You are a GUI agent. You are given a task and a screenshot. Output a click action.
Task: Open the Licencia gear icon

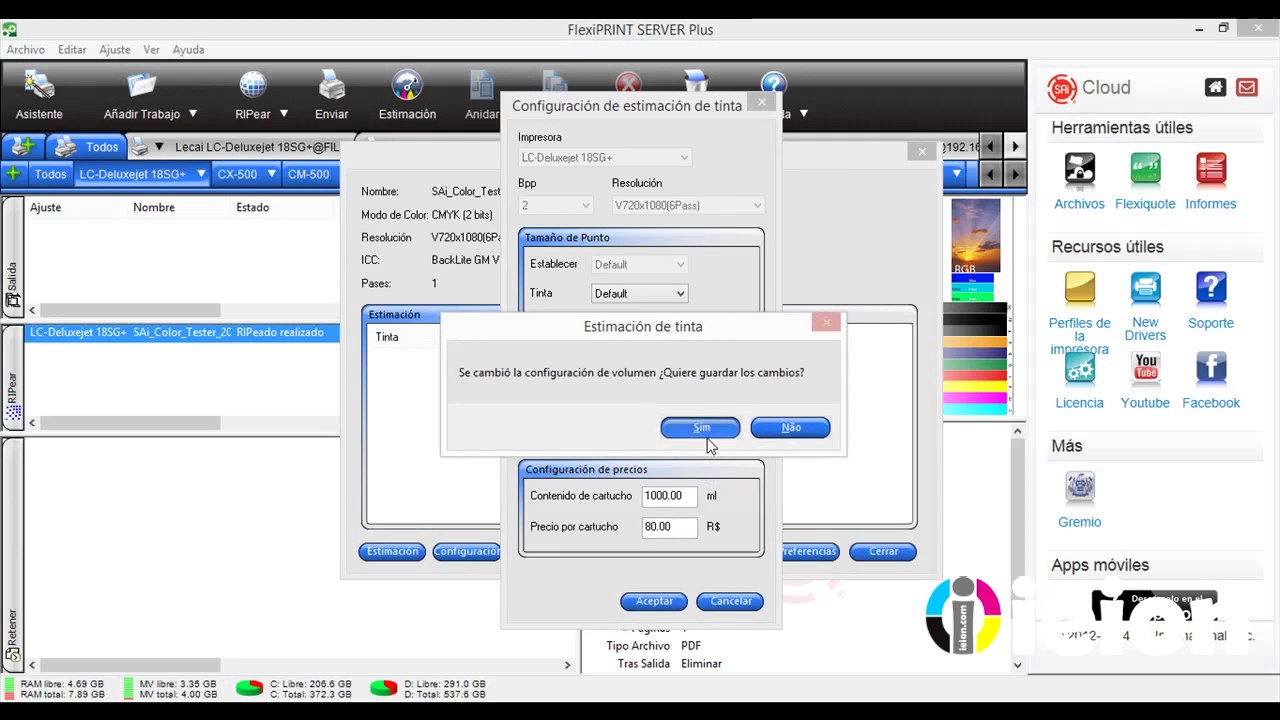pyautogui.click(x=1079, y=368)
